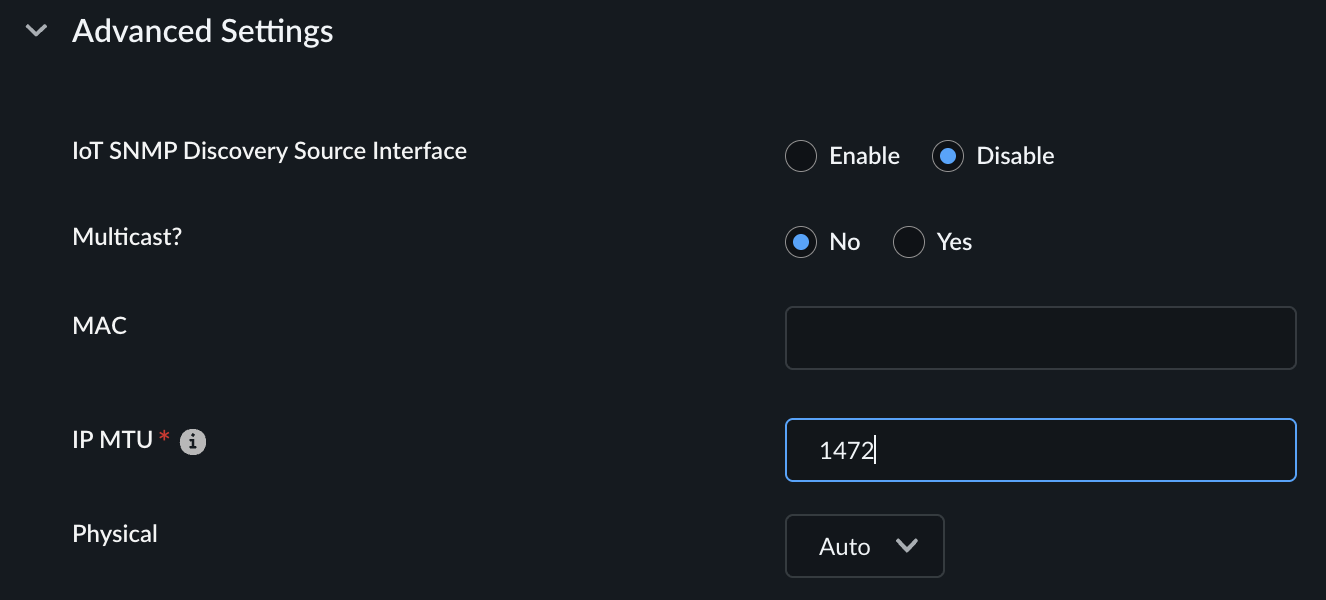Click the Disable option label text

(1015, 156)
